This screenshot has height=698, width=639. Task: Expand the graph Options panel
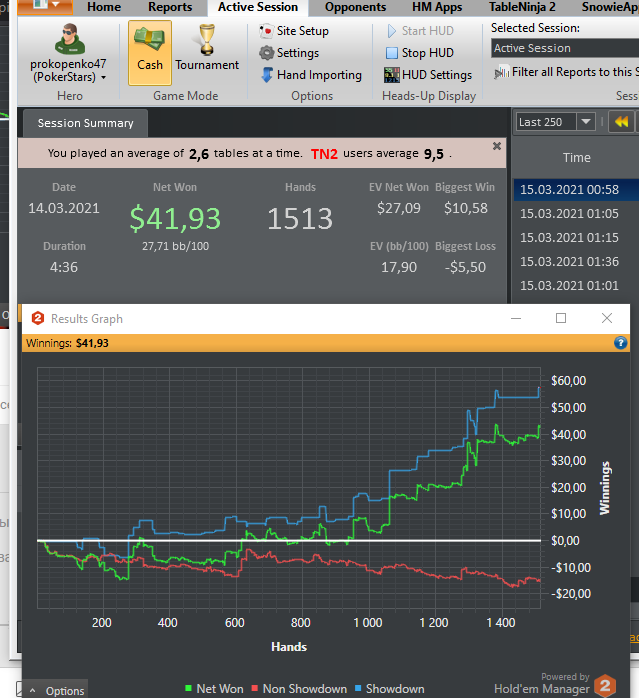(x=56, y=690)
